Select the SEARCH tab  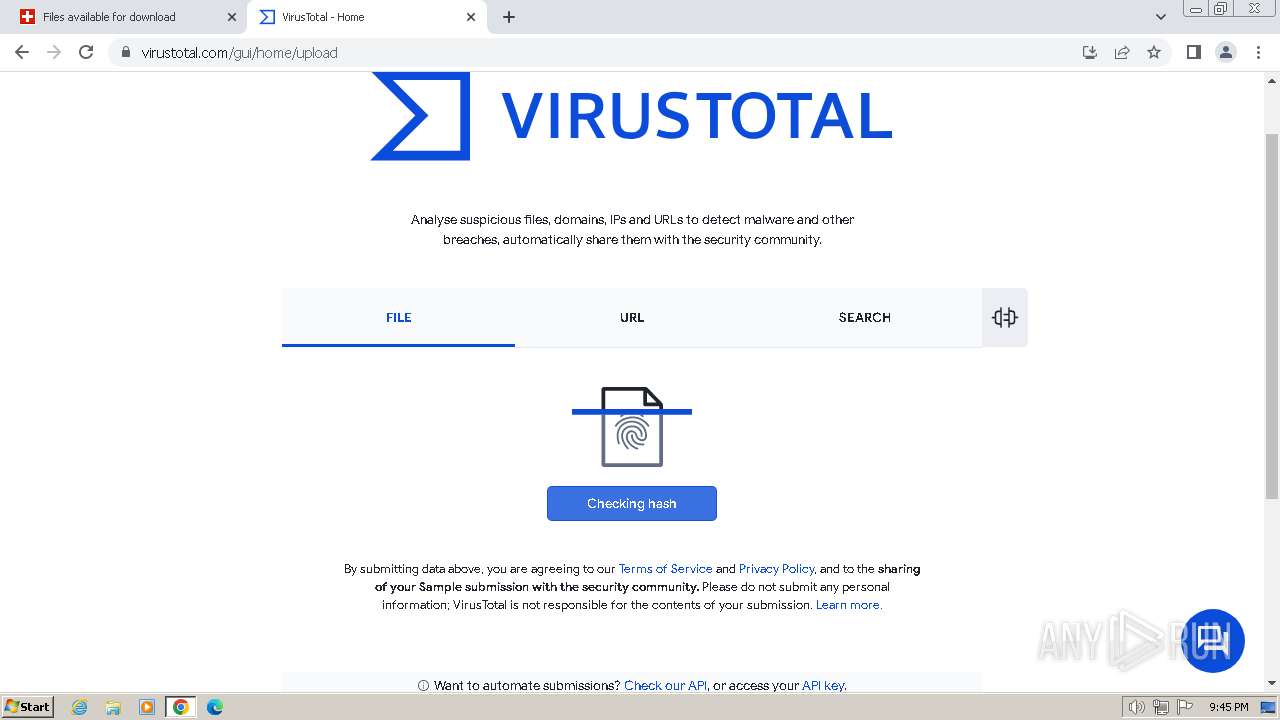864,317
